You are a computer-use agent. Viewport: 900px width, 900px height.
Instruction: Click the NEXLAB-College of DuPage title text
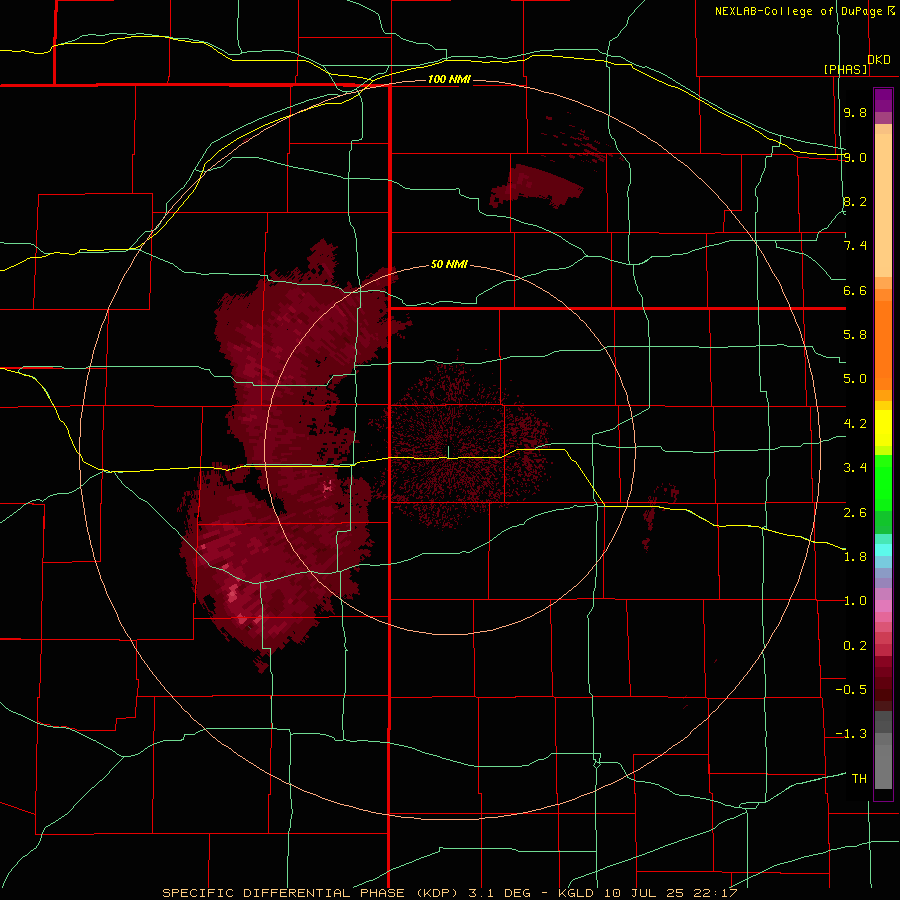pos(800,11)
